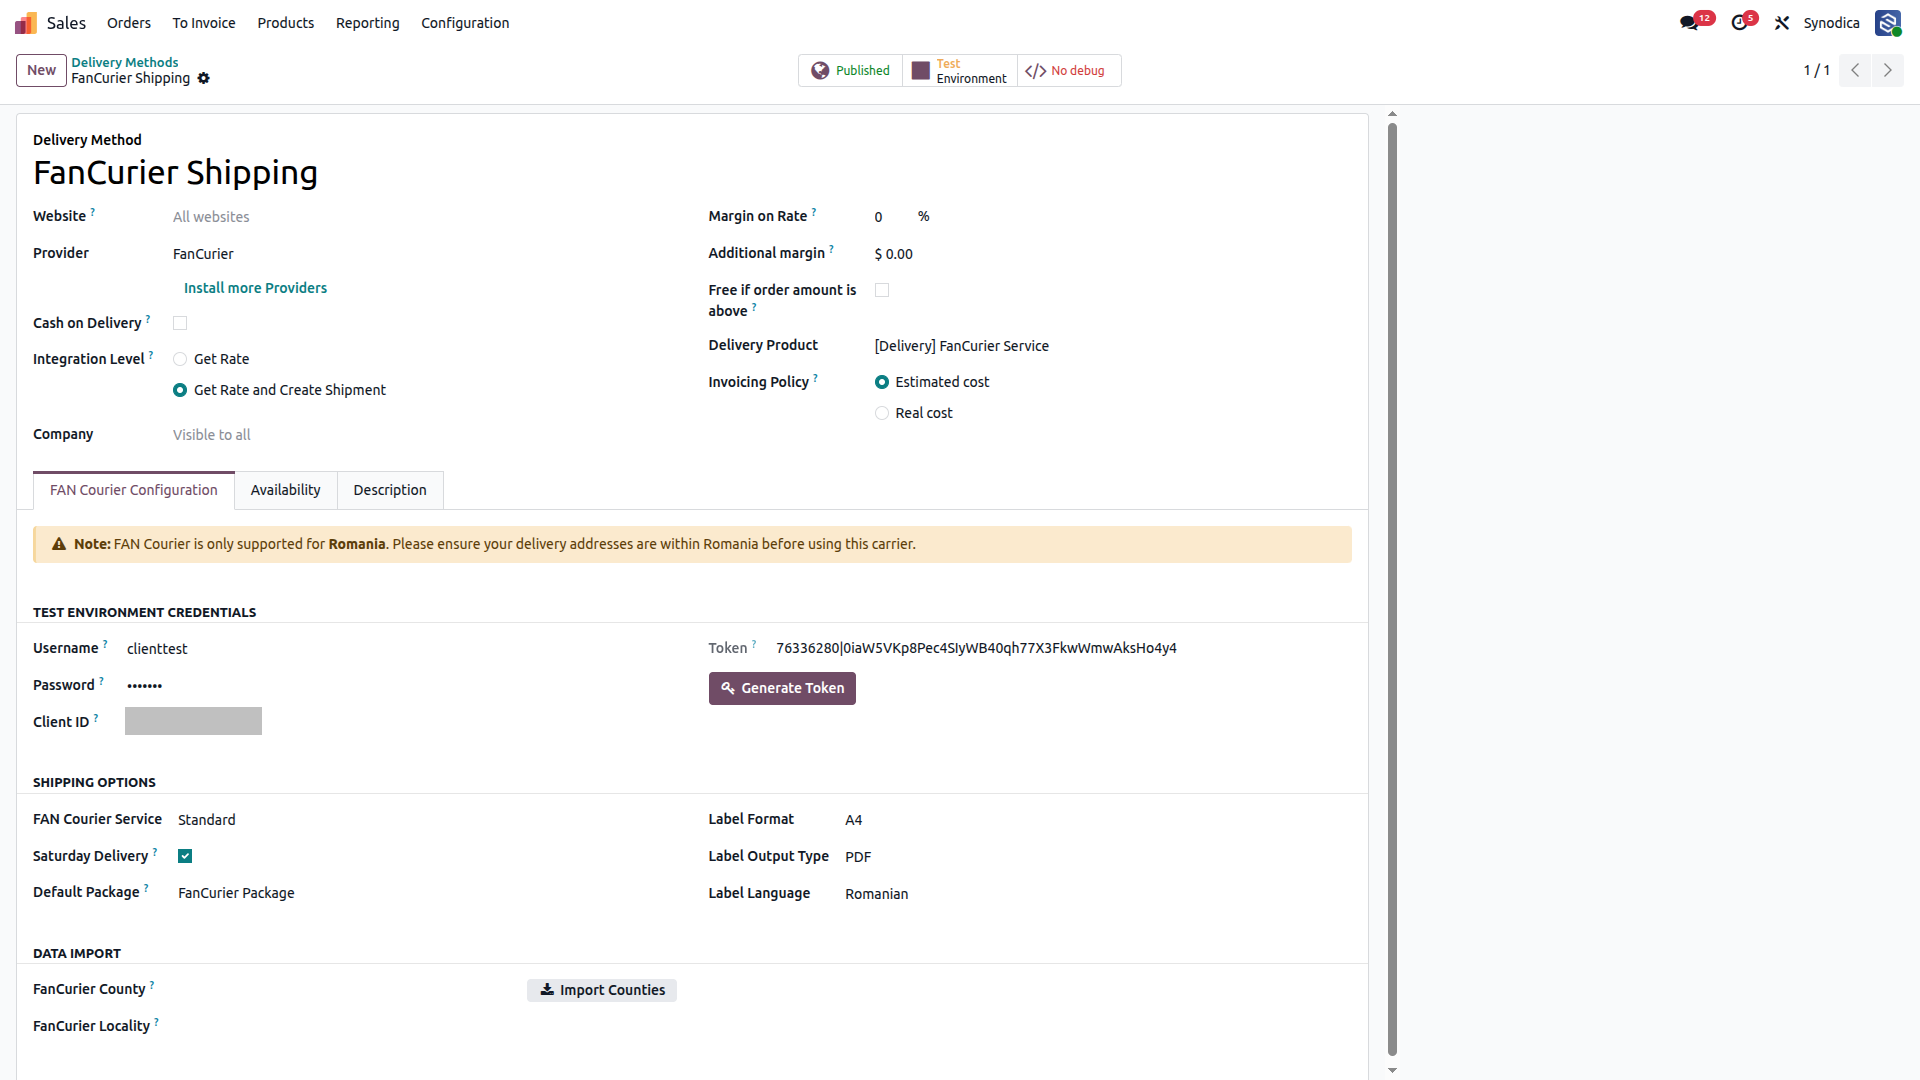Viewport: 1920px width, 1080px height.
Task: Open the Orders menu
Action: [x=129, y=23]
